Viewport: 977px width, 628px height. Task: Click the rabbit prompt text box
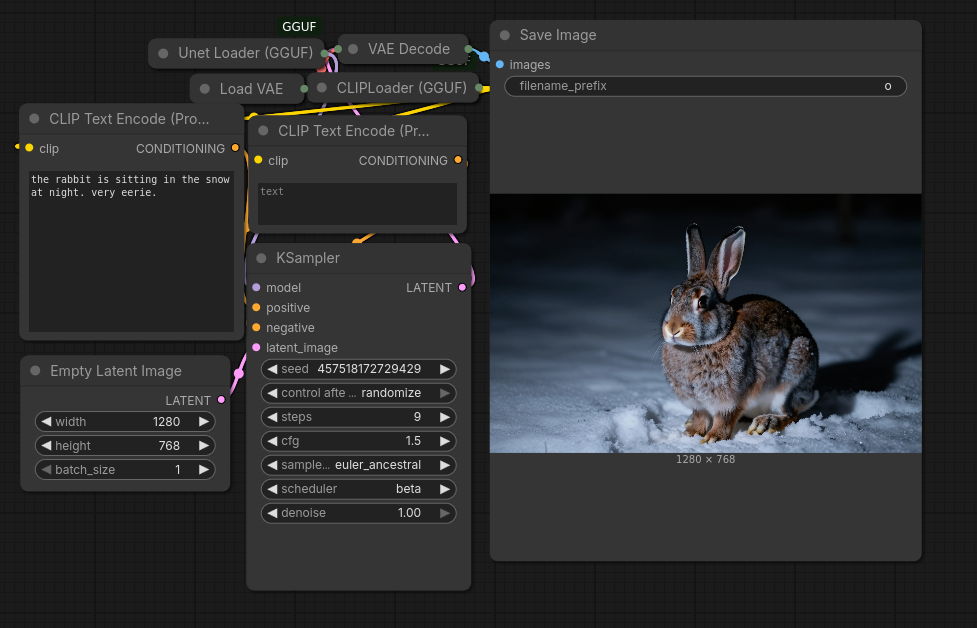click(x=131, y=250)
